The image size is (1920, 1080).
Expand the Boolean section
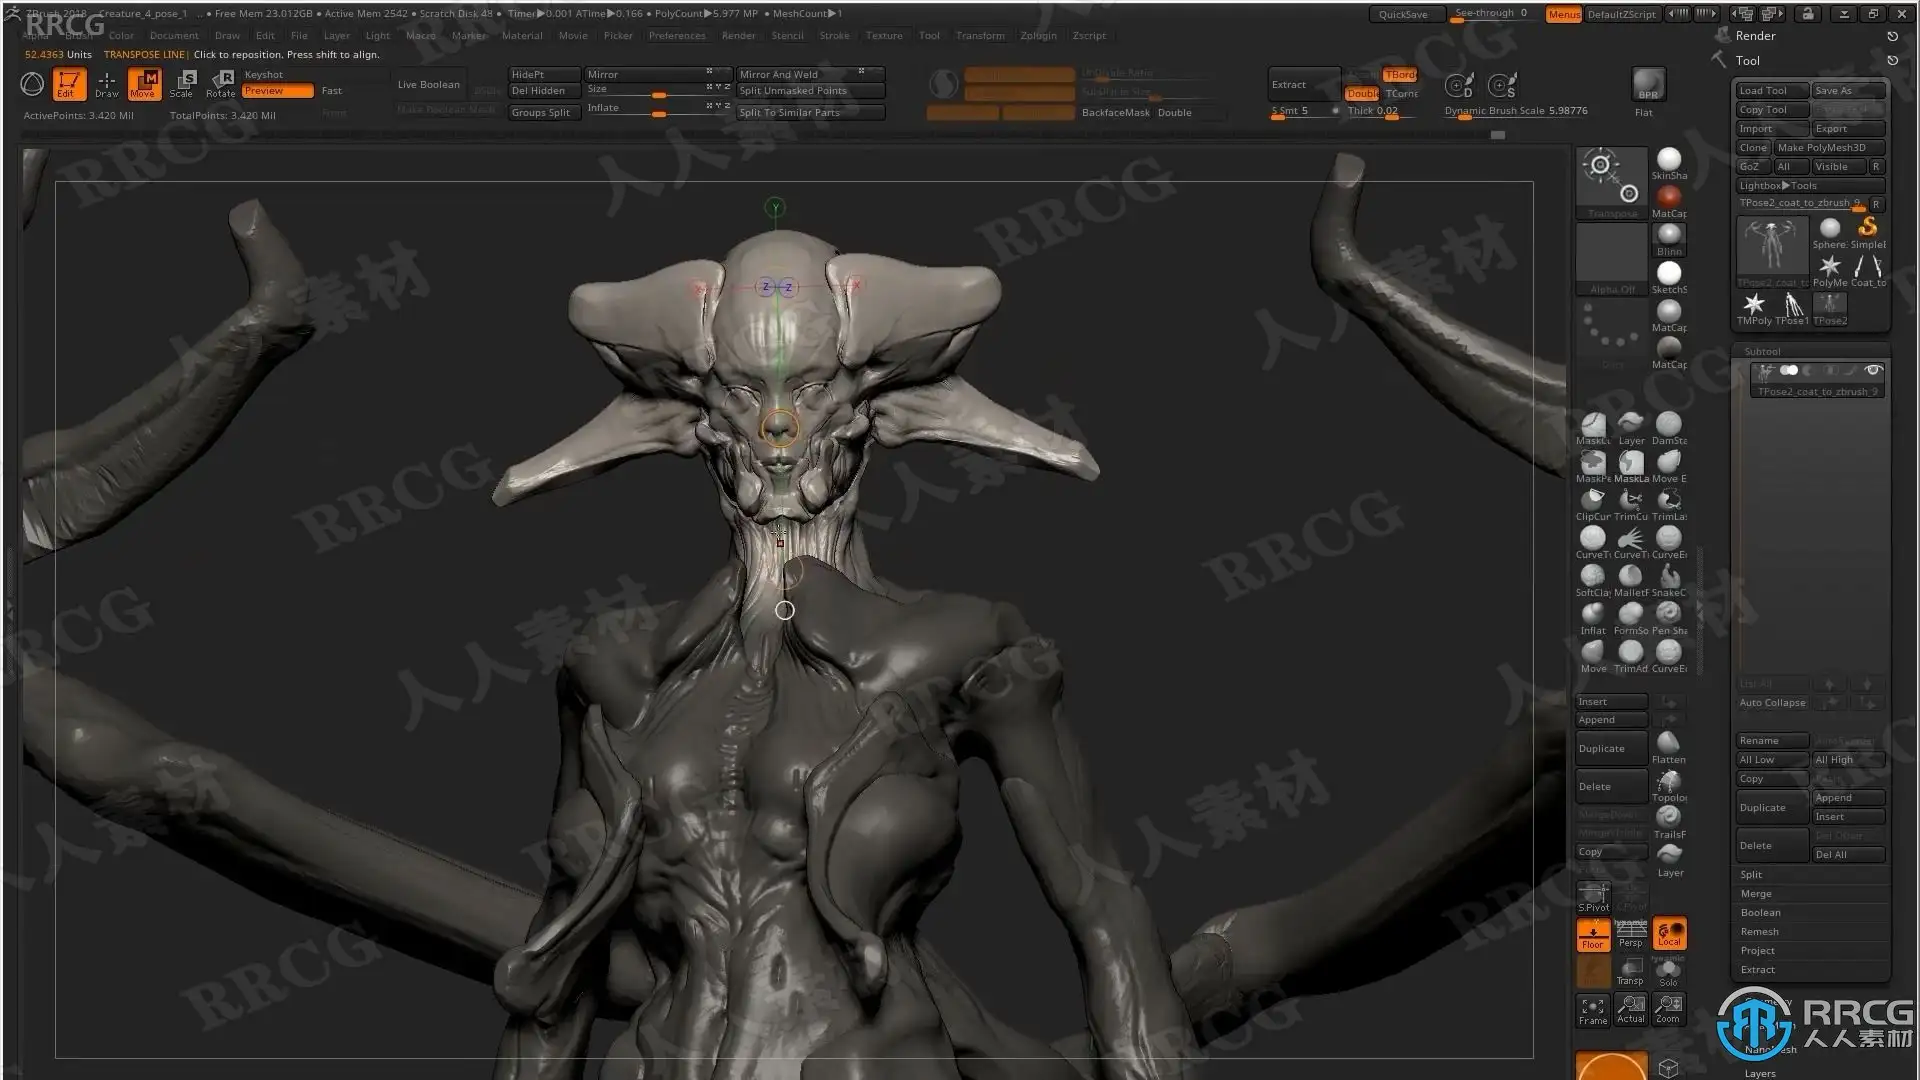(1760, 913)
